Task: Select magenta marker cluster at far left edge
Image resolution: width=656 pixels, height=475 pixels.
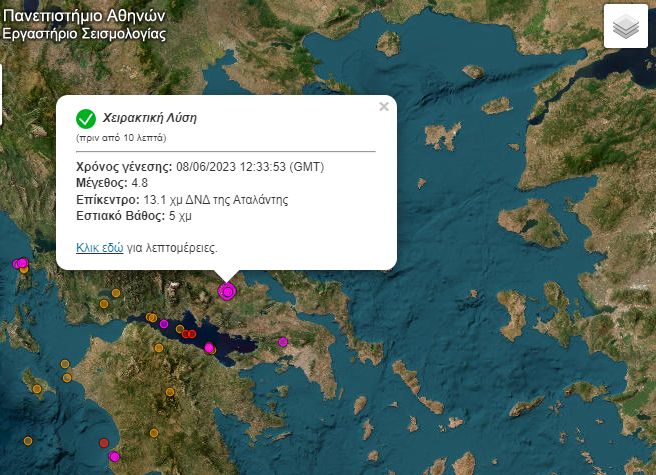Action: pos(20,263)
